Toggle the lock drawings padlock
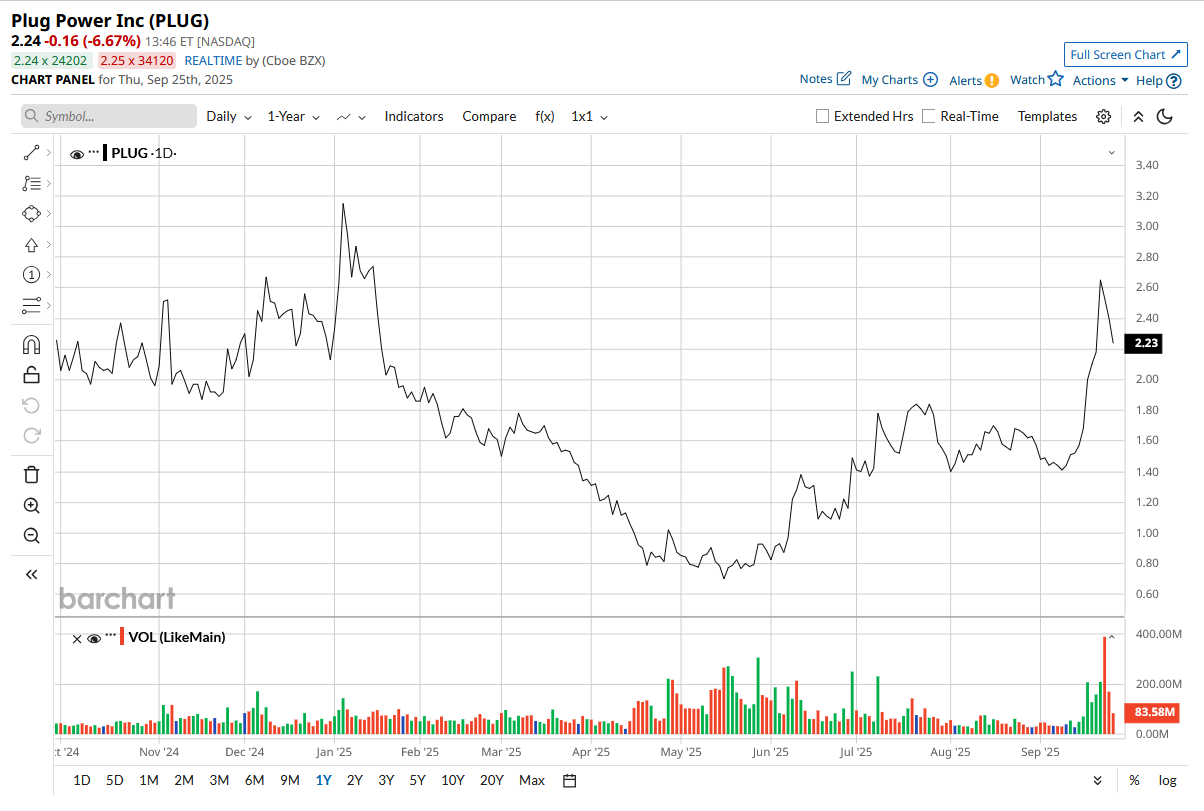The height and width of the screenshot is (811, 1204). (31, 375)
